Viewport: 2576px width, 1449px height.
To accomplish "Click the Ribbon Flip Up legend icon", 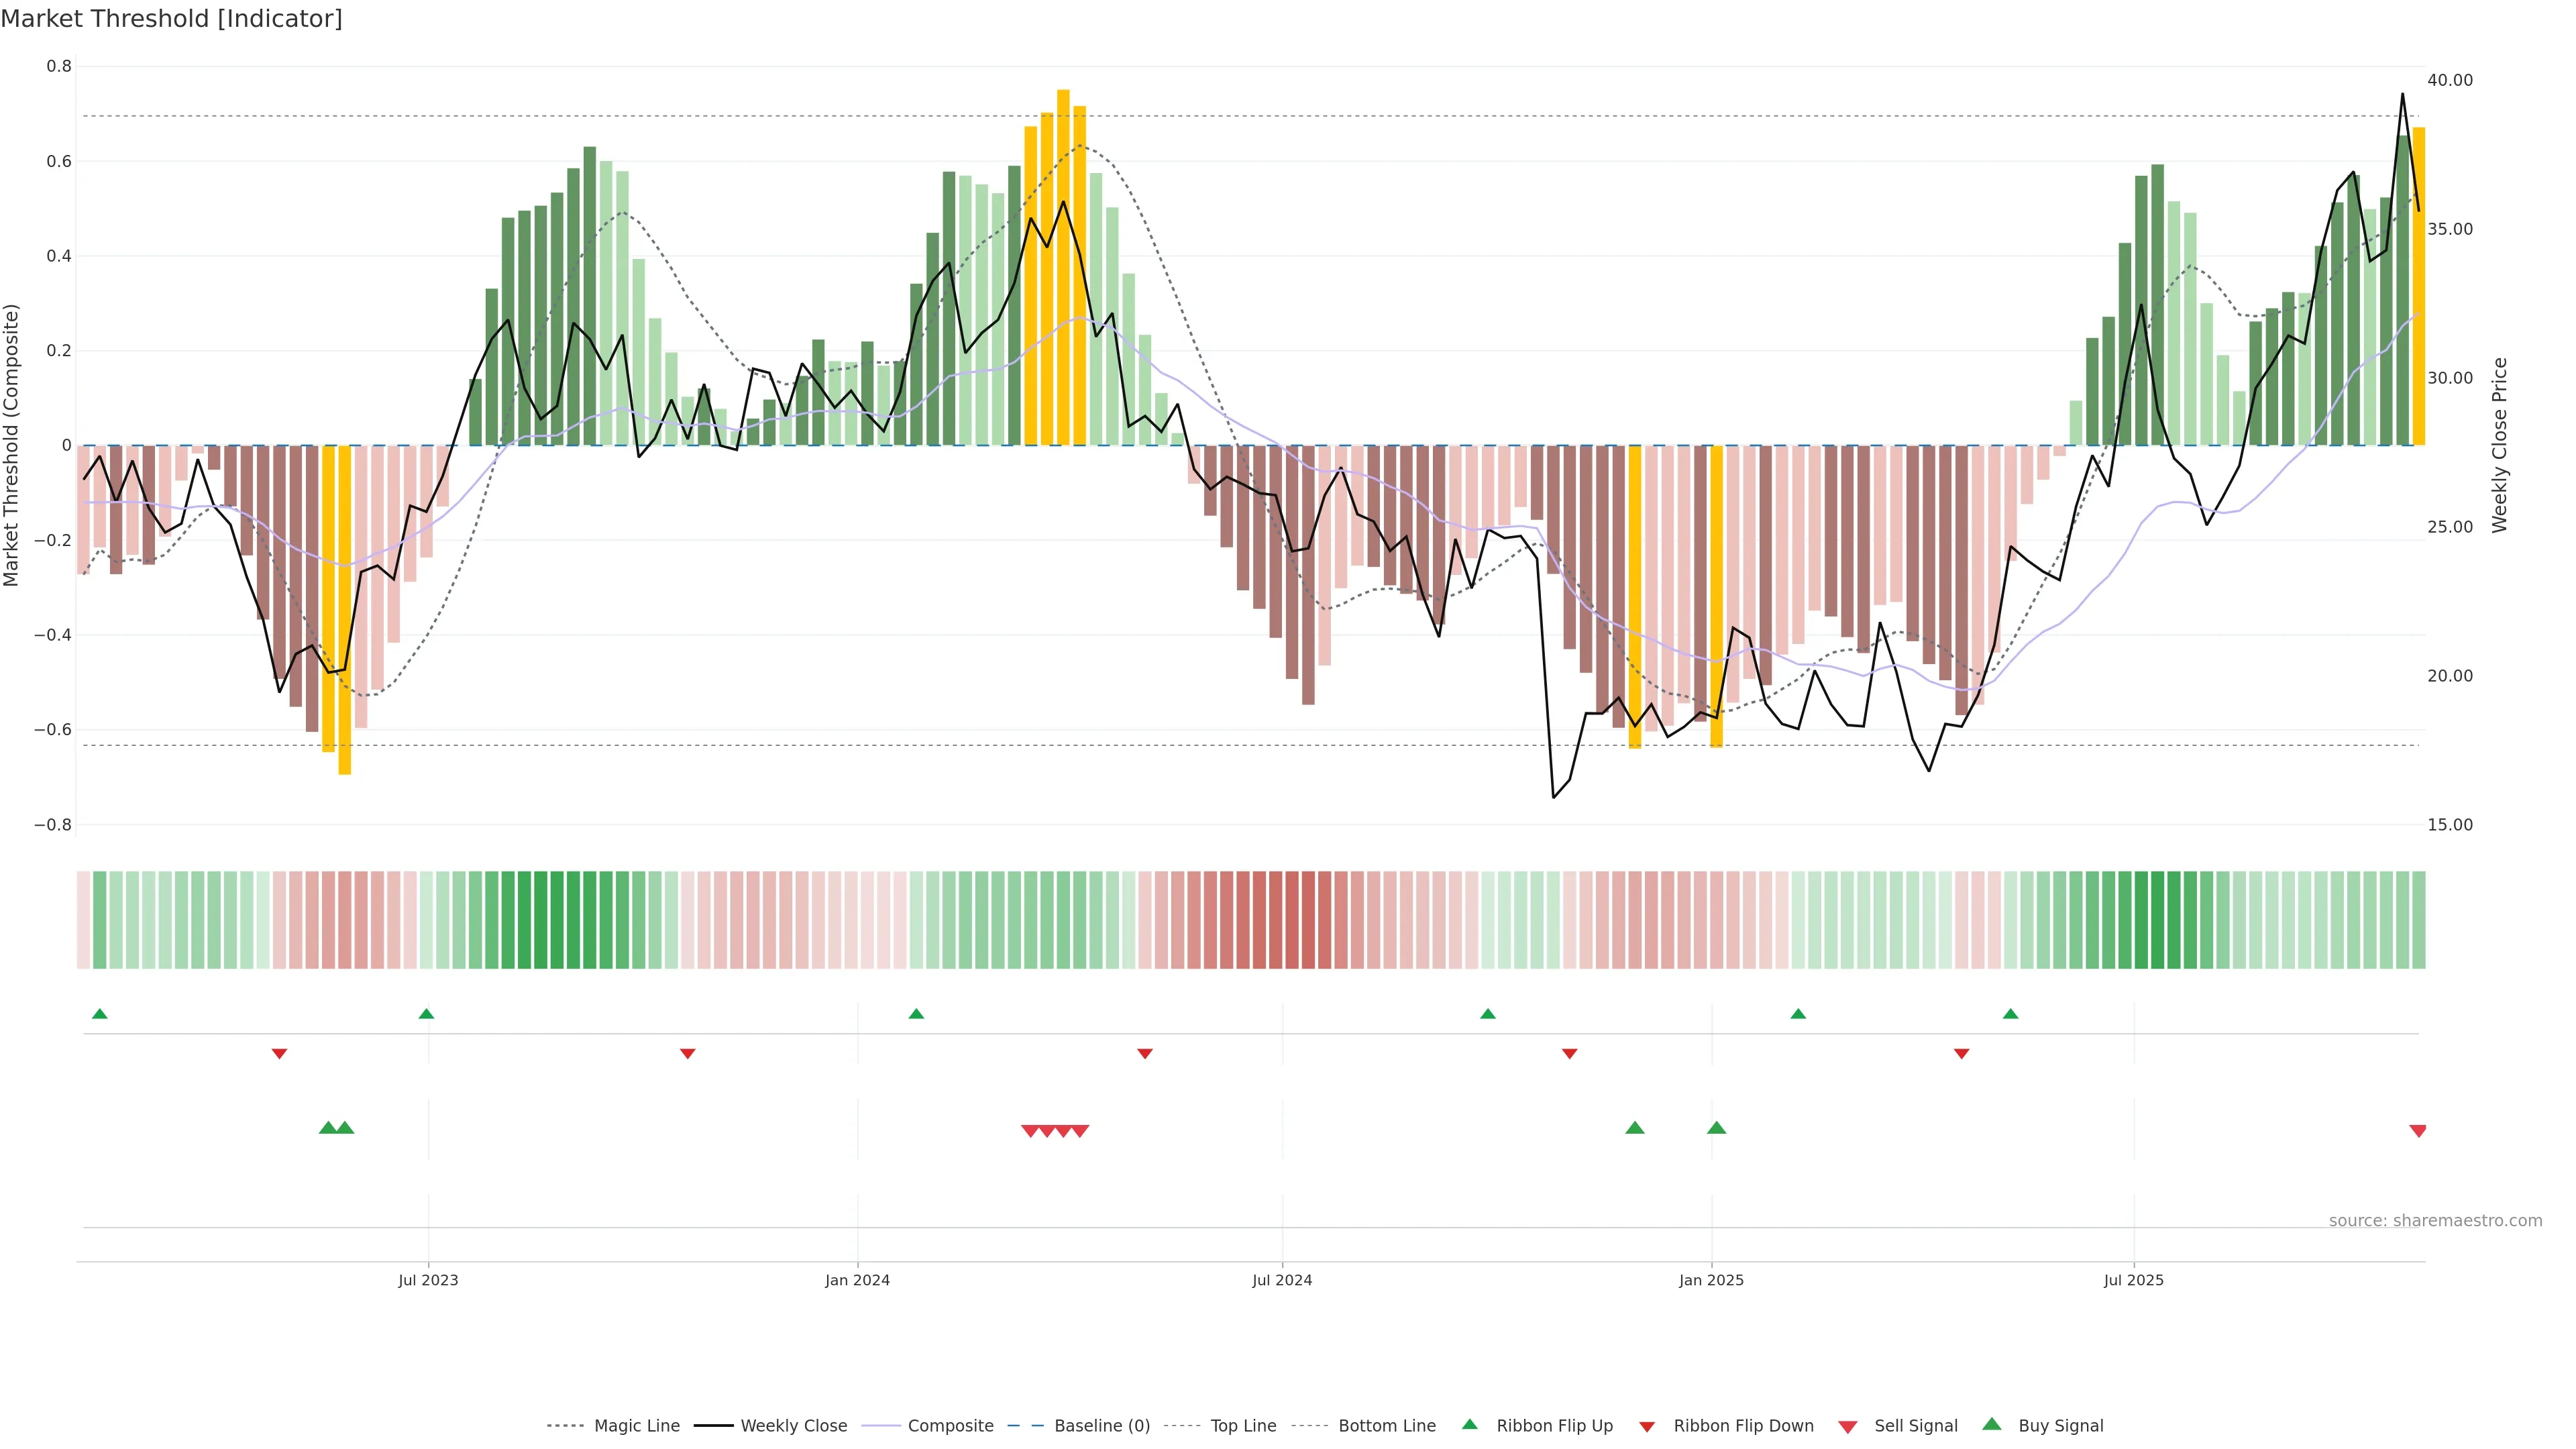I will point(1469,1425).
